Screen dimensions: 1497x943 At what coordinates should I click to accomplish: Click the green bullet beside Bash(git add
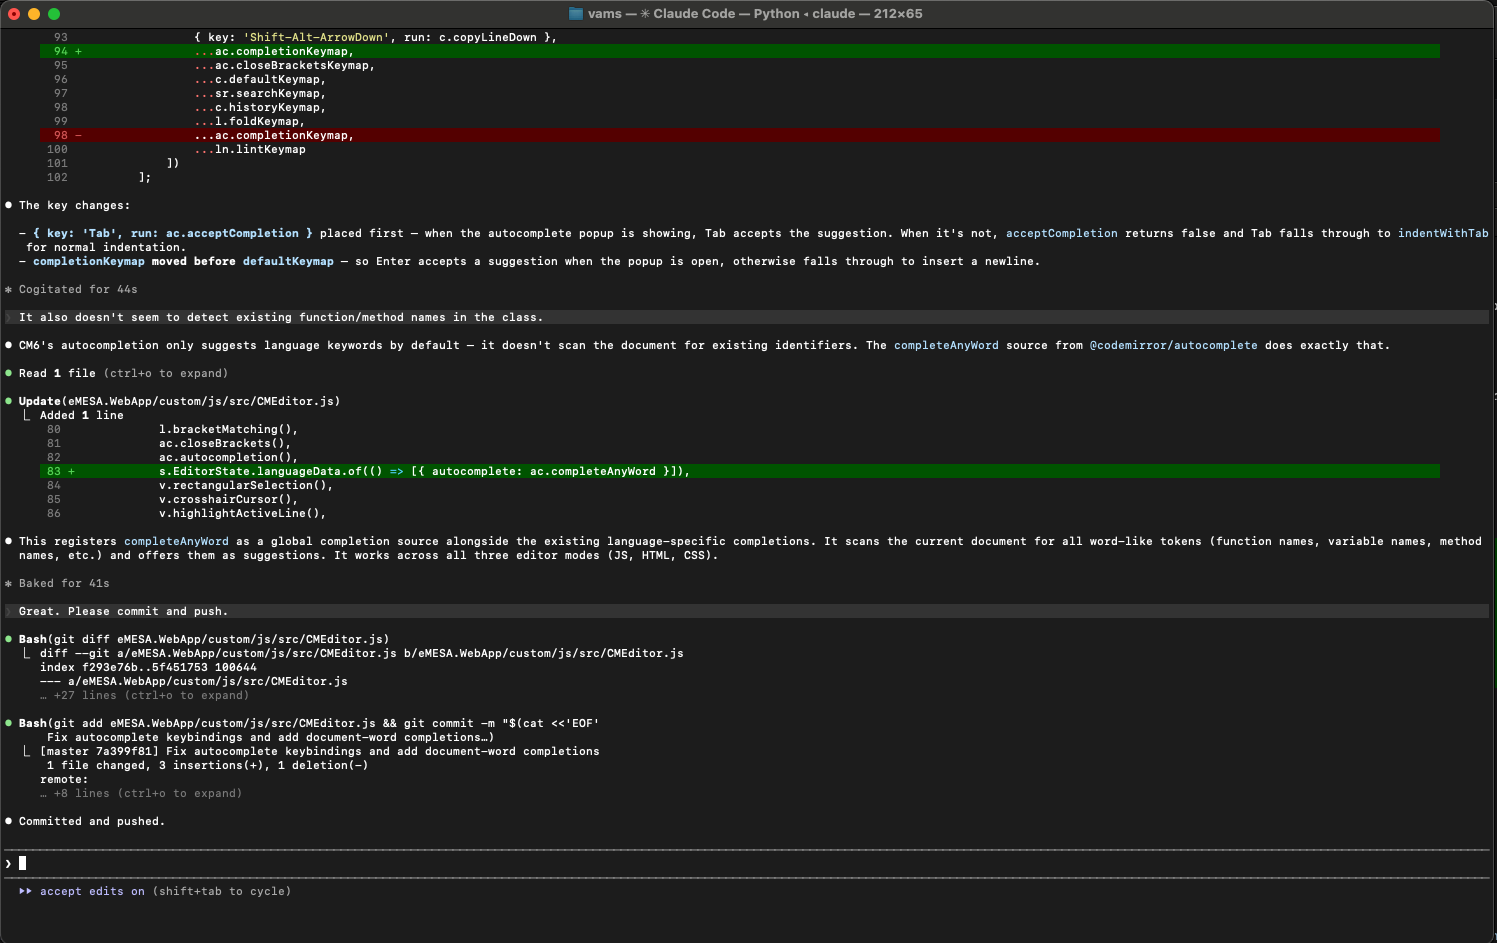click(x=9, y=723)
